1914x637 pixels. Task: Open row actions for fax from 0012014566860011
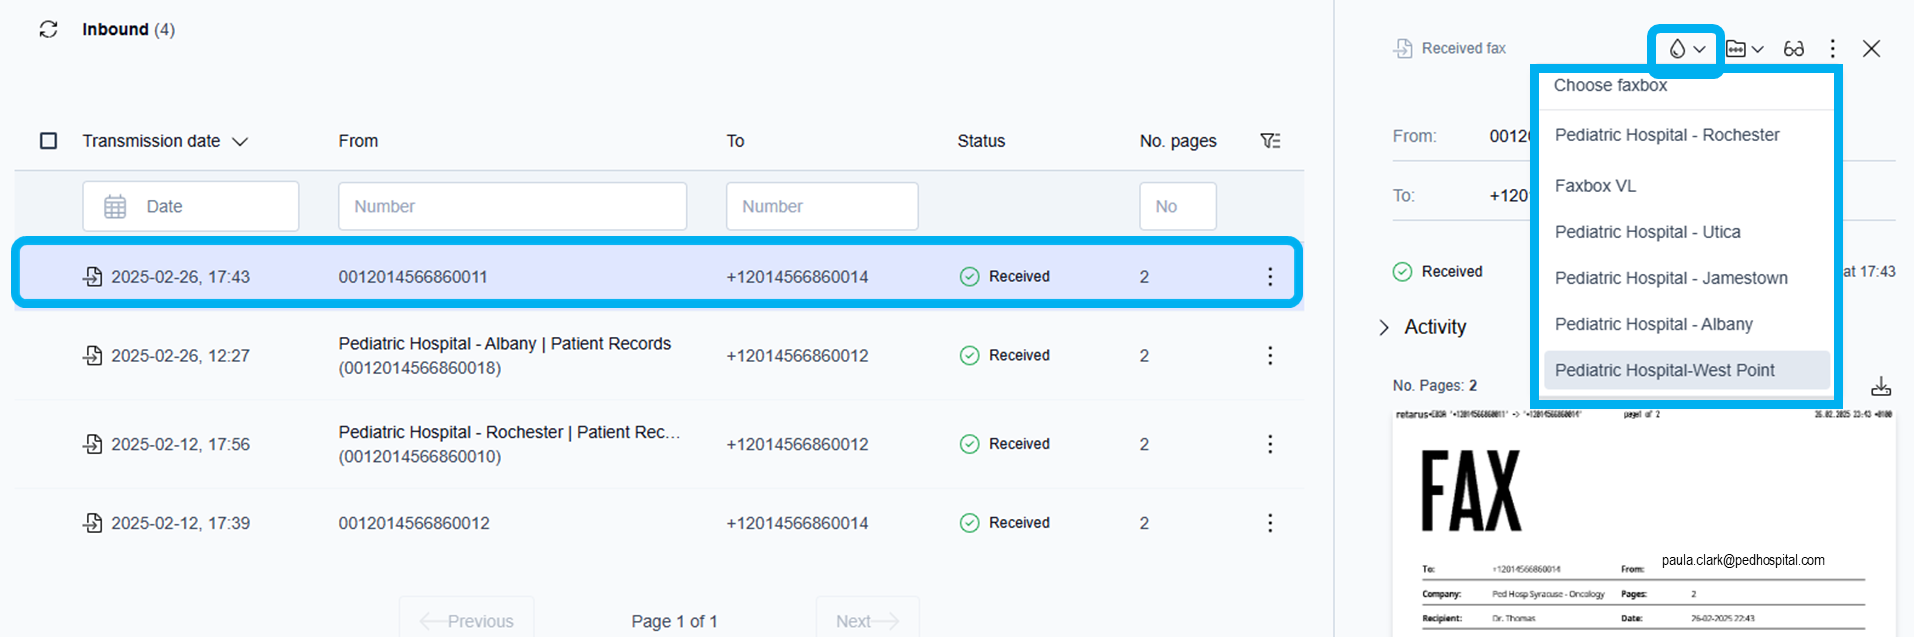[x=1270, y=277]
